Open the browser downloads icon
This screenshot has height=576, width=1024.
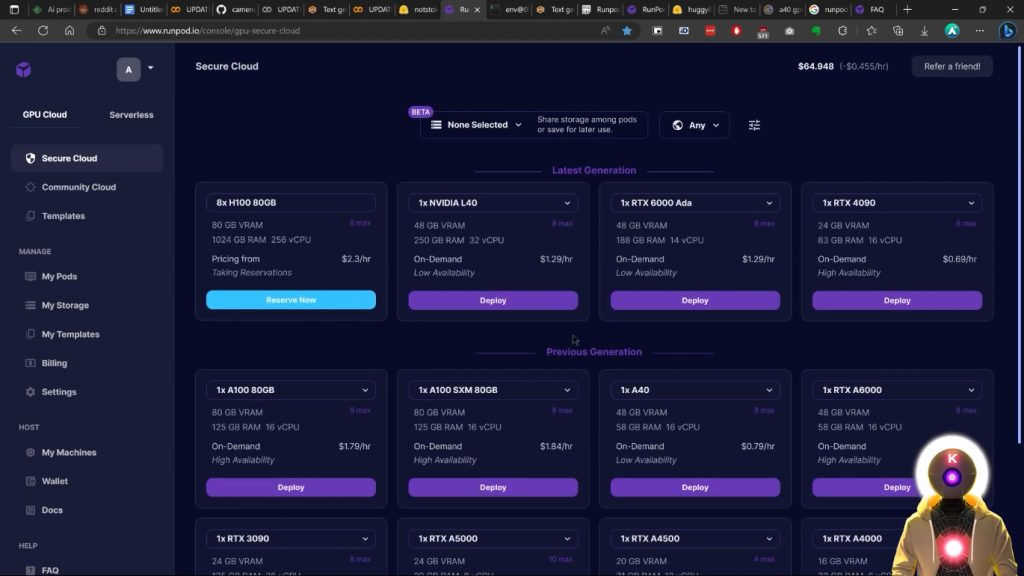(x=924, y=31)
